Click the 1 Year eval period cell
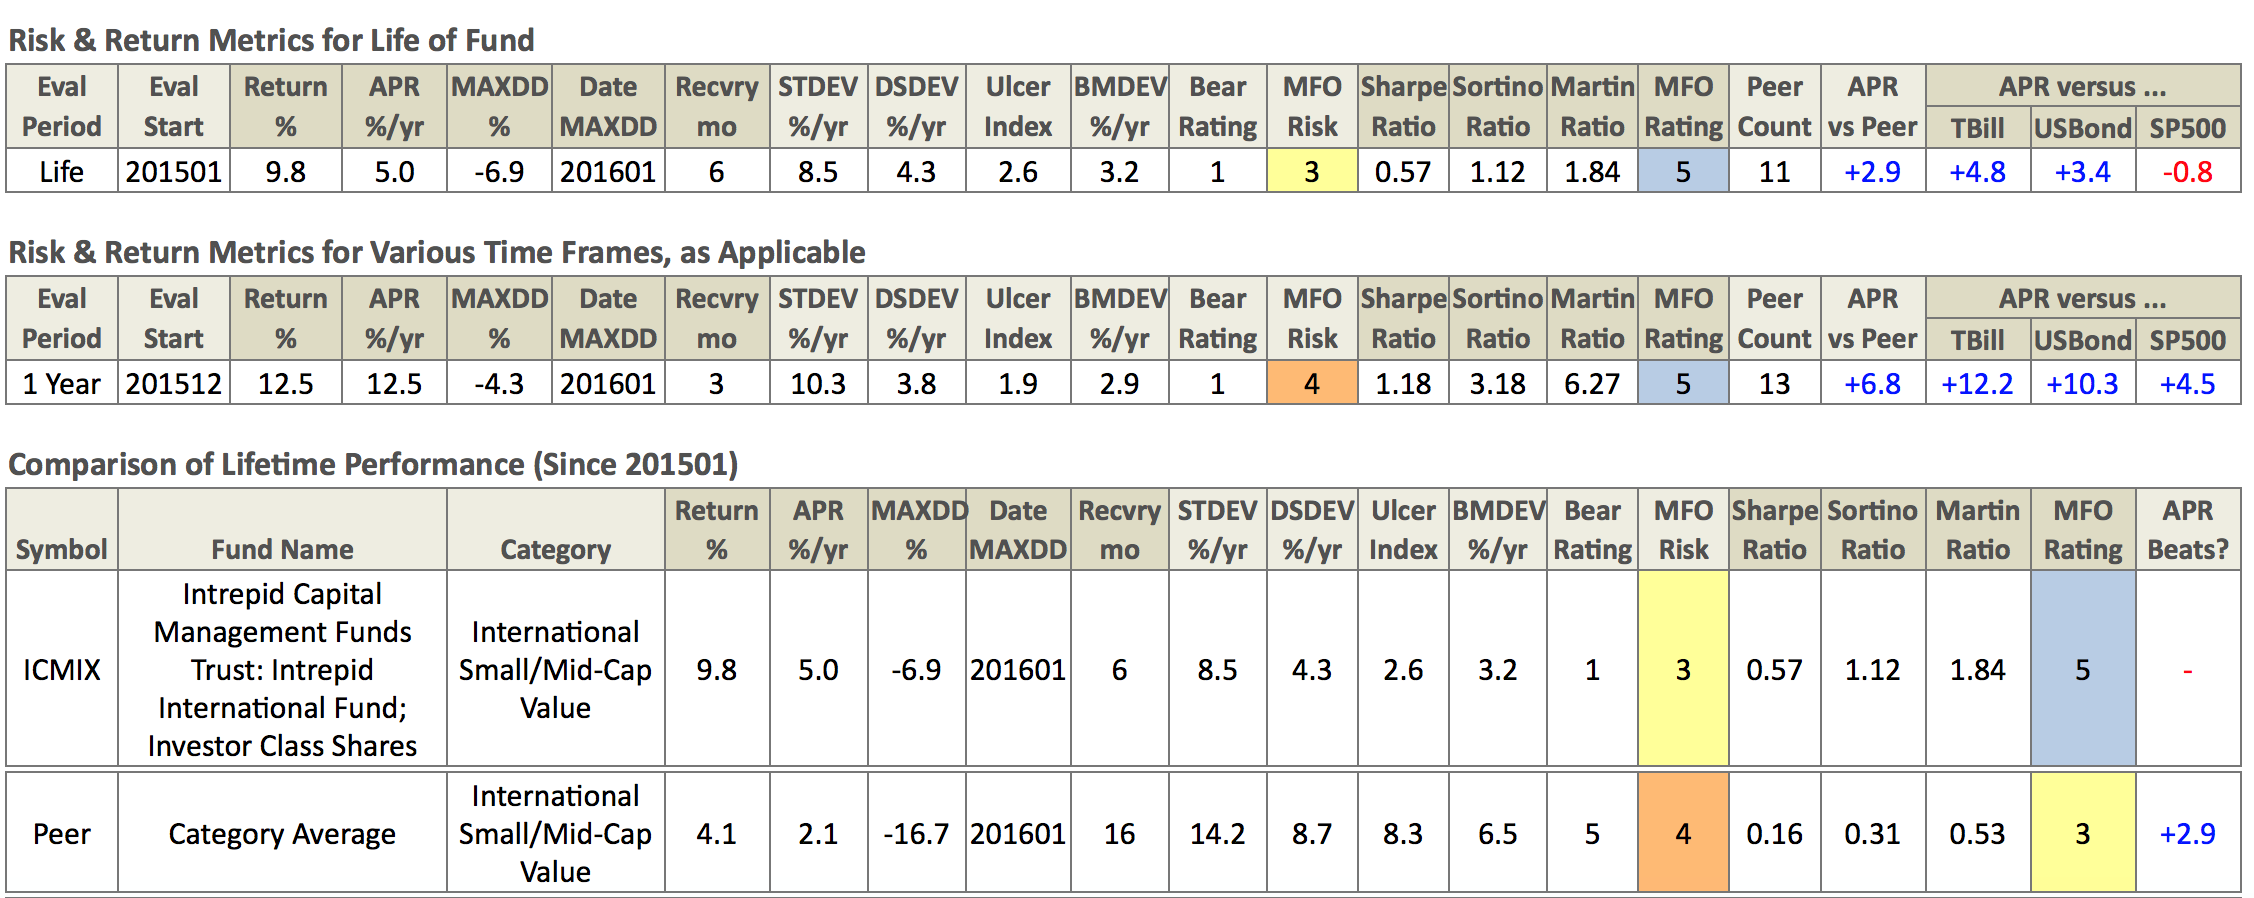The width and height of the screenshot is (2254, 898). tap(61, 383)
